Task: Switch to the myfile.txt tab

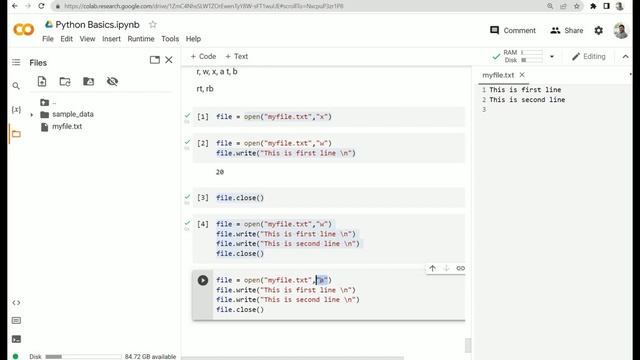Action: [498, 75]
